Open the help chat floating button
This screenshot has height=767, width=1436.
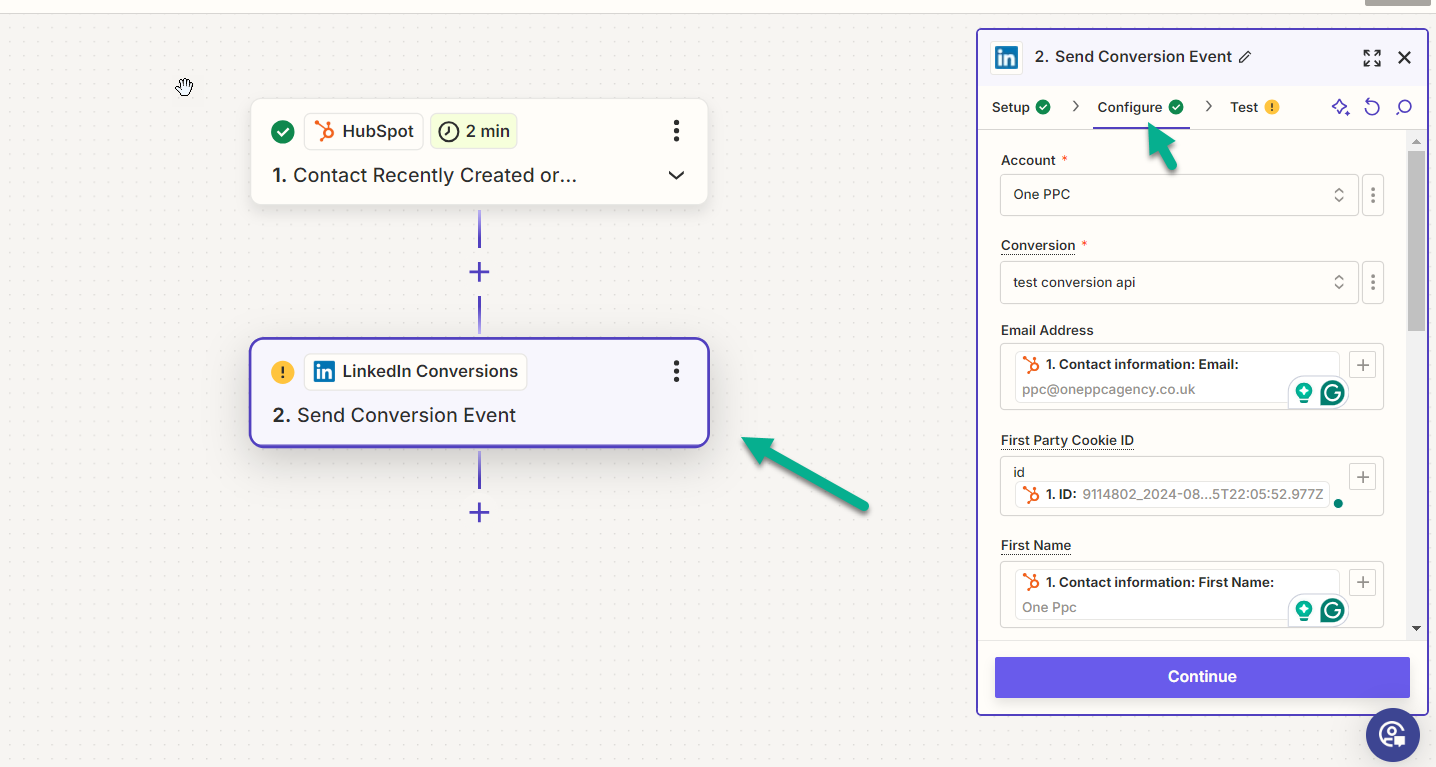1393,735
